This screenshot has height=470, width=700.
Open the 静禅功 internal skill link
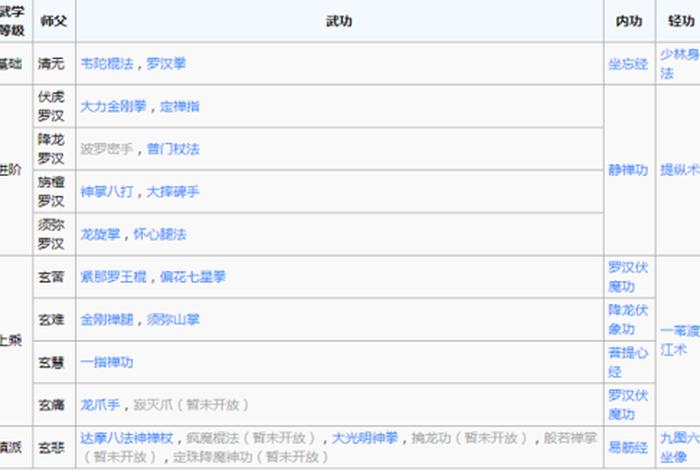click(x=628, y=170)
